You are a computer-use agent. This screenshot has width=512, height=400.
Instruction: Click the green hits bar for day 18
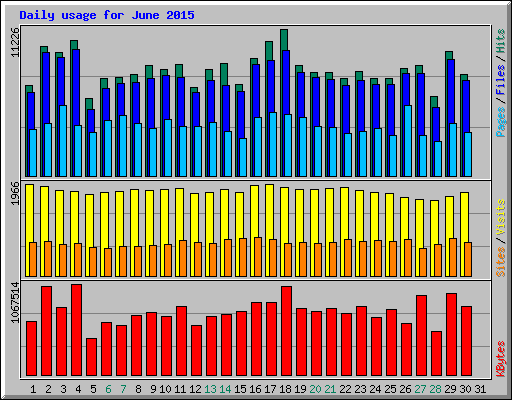pyautogui.click(x=284, y=40)
